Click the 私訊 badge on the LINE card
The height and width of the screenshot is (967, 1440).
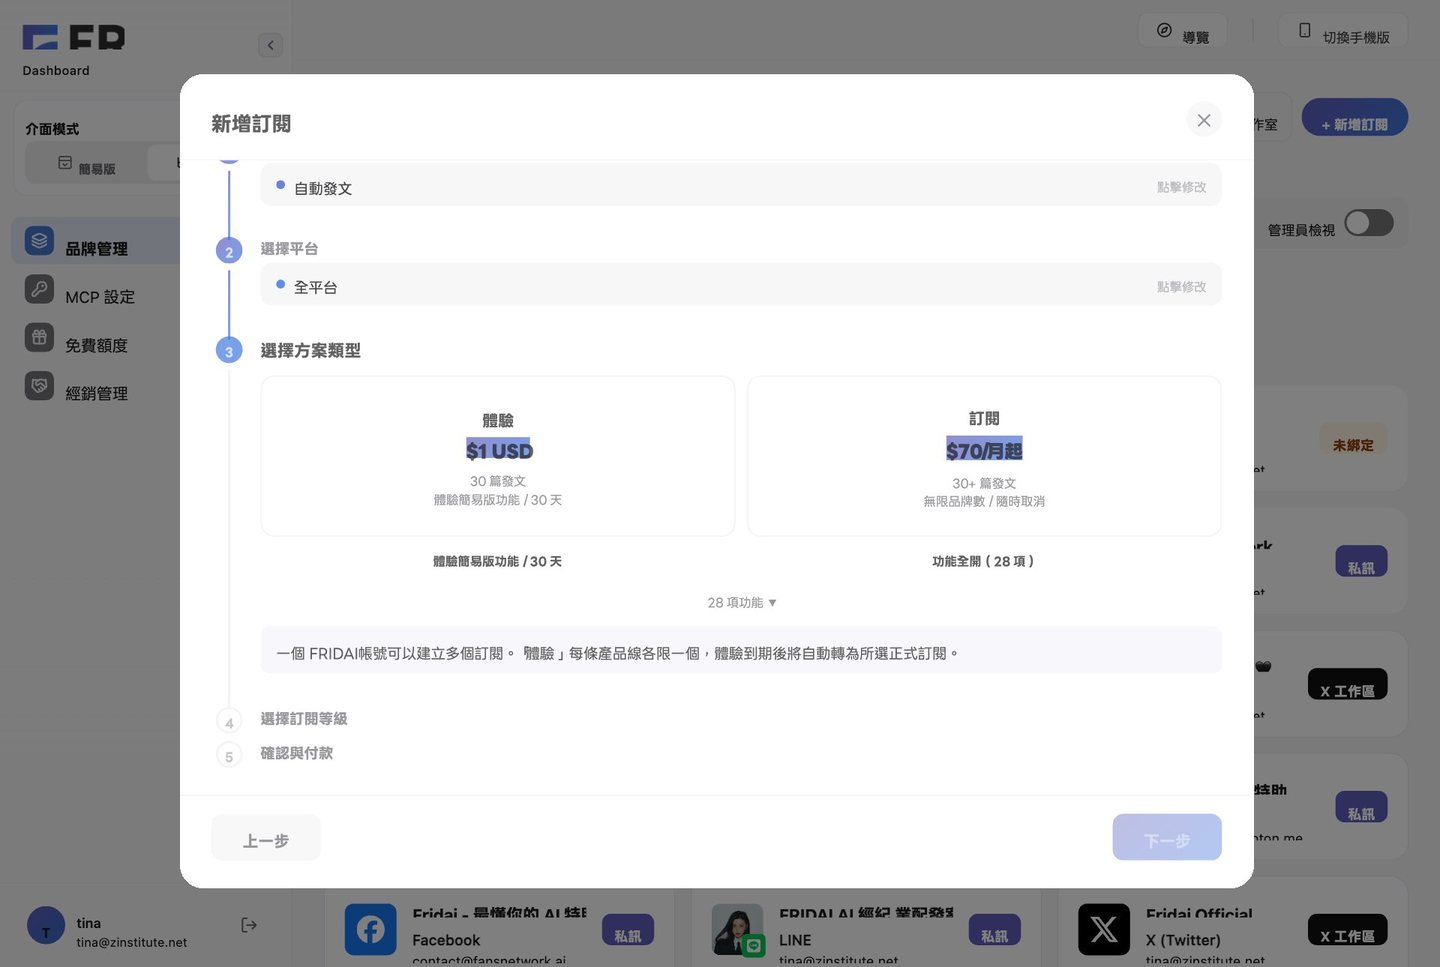click(995, 930)
